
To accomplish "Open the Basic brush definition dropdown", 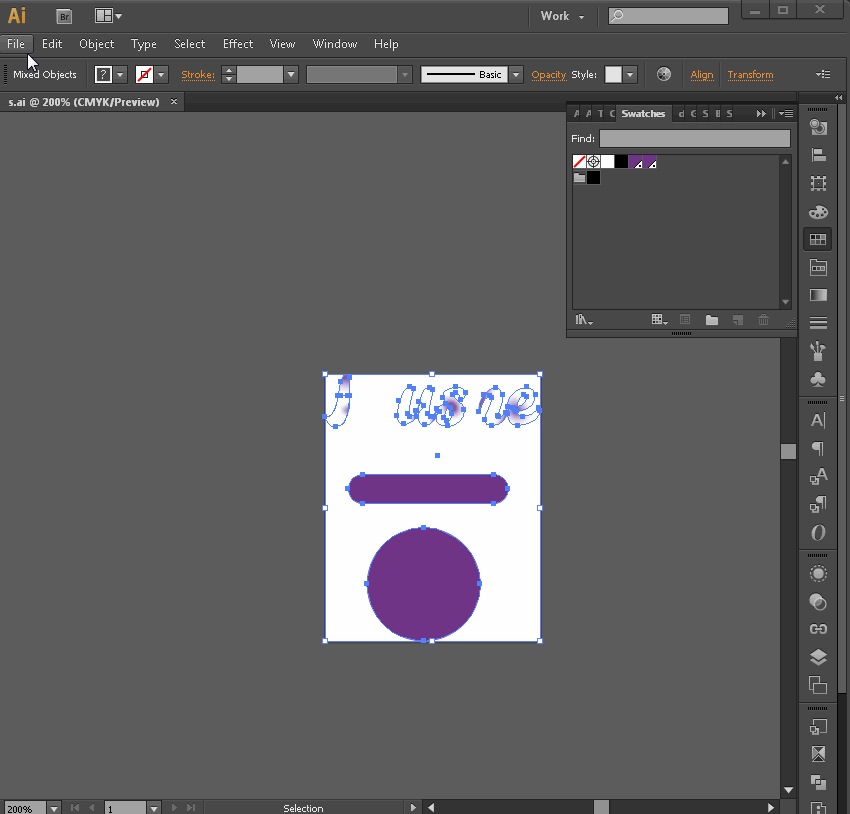I will pyautogui.click(x=516, y=75).
